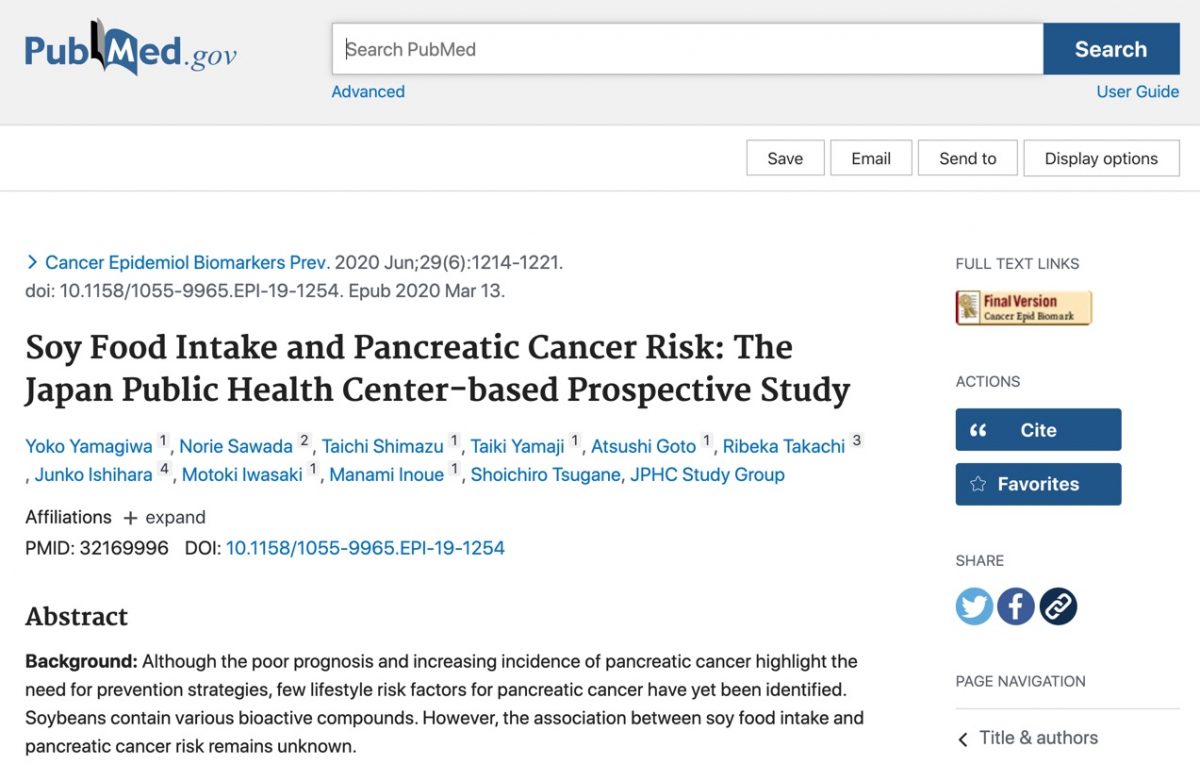This screenshot has width=1200, height=764.
Task: Open author Taichi Shimazu
Action: point(382,447)
